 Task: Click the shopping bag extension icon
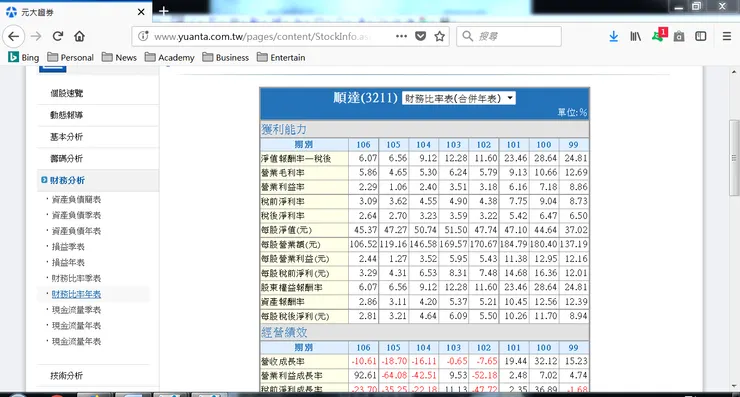pyautogui.click(x=679, y=36)
